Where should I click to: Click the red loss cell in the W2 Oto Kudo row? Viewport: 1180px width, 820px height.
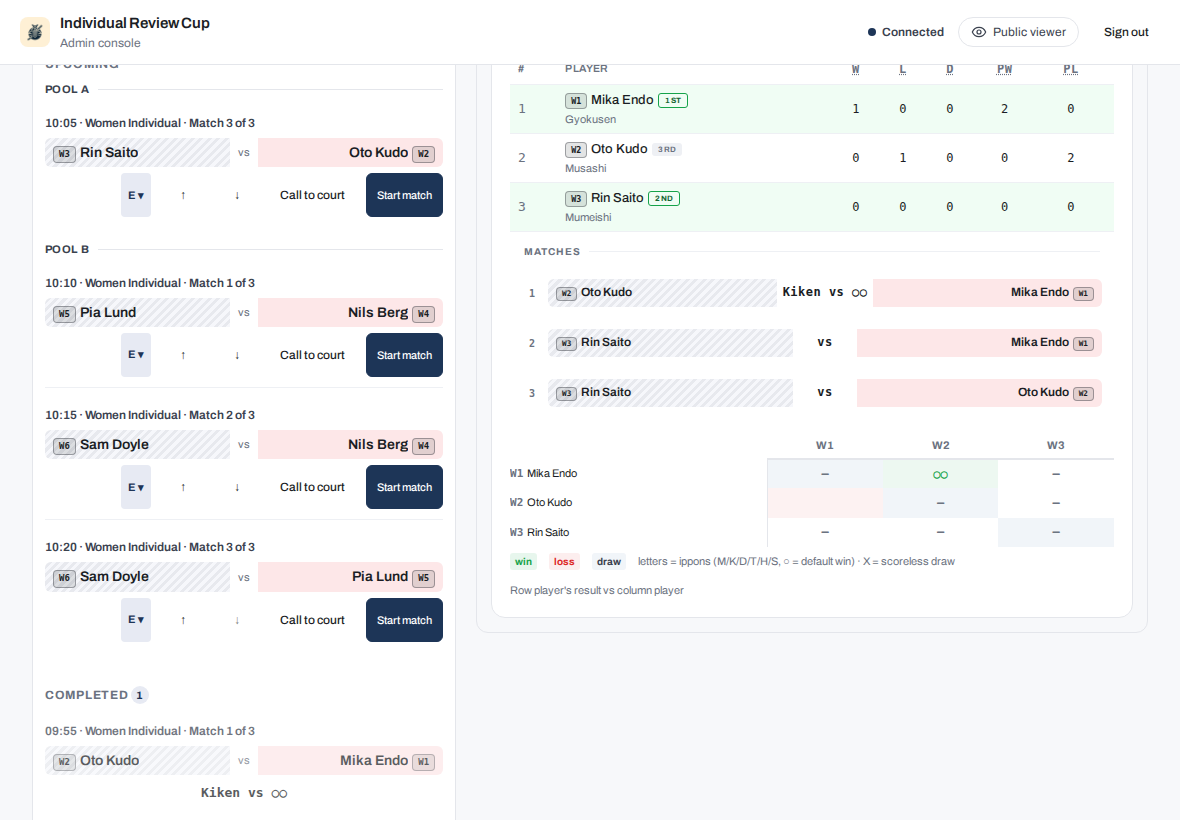[825, 503]
